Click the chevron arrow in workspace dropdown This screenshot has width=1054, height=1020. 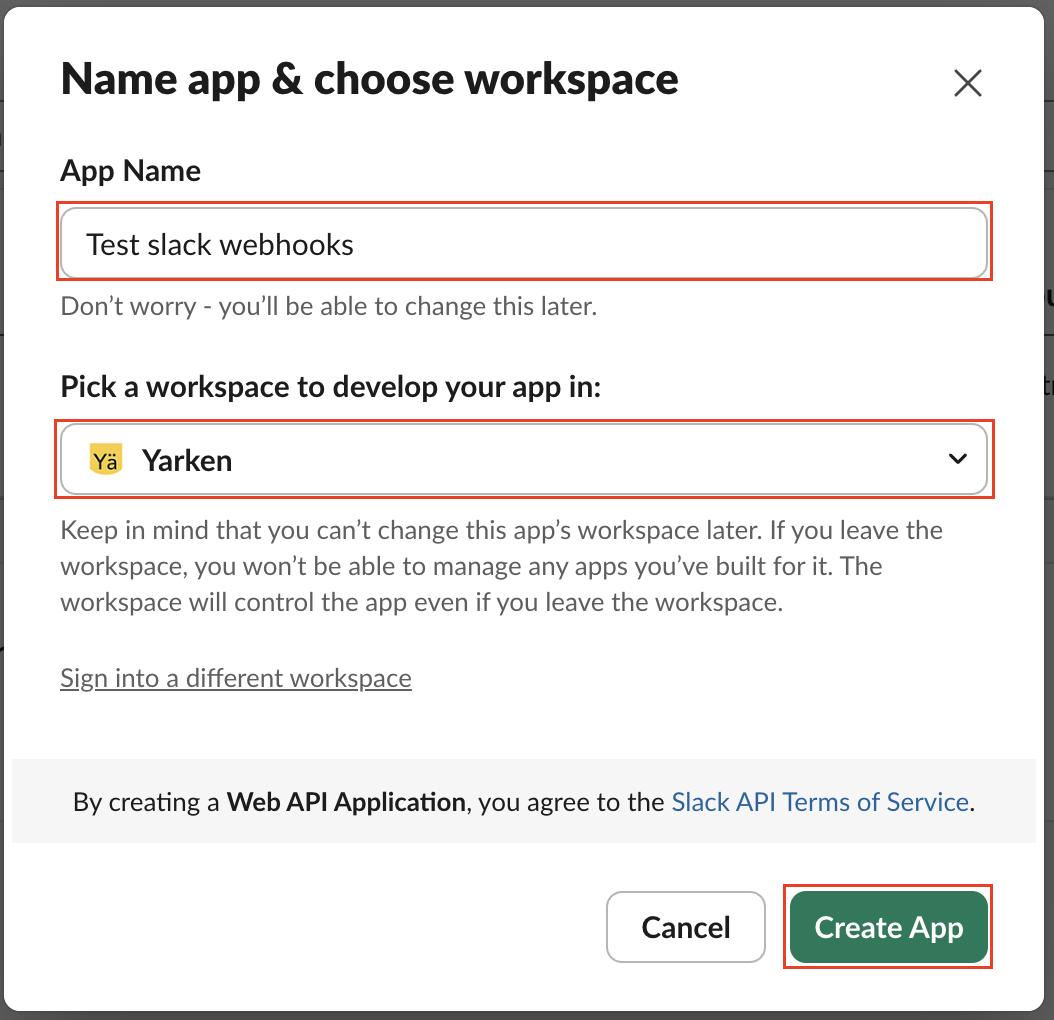coord(957,459)
